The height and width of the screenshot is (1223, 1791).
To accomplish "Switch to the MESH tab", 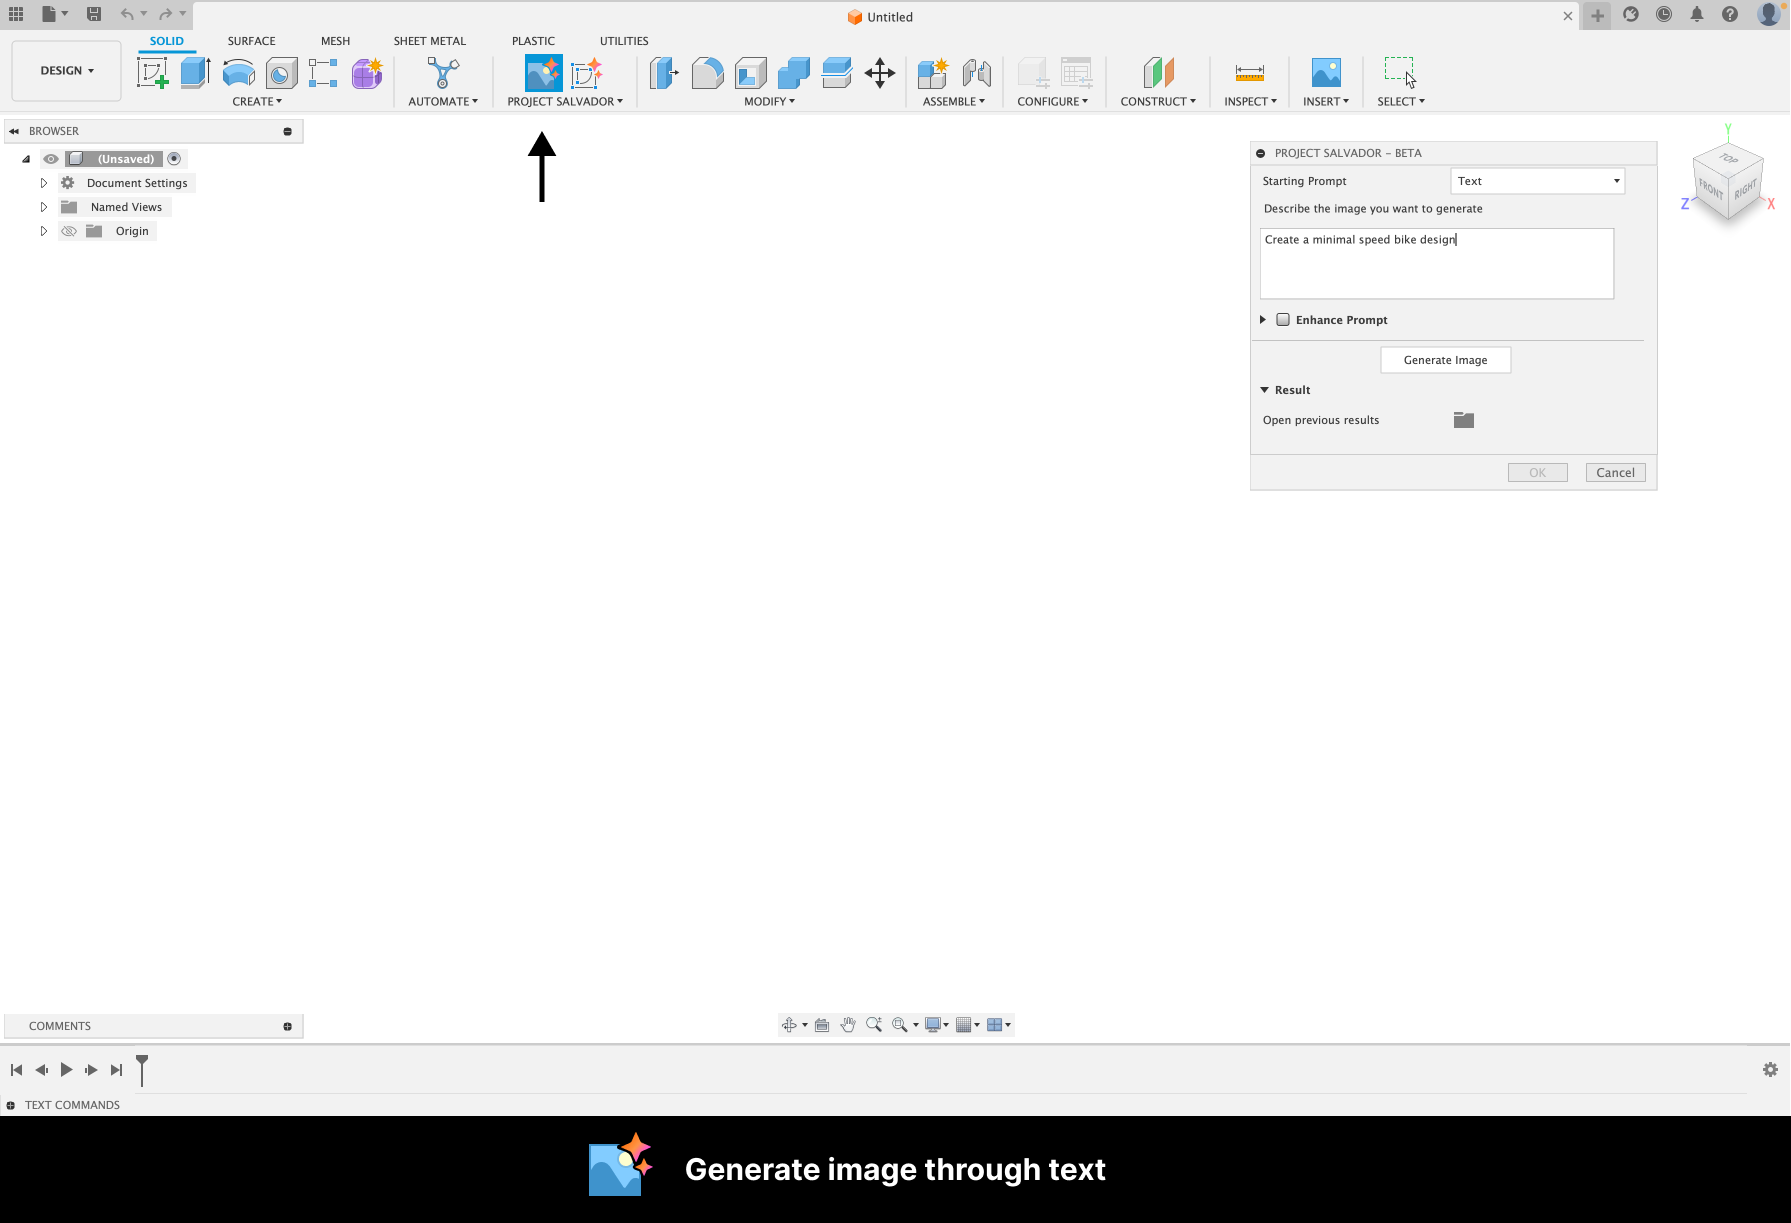I will 335,41.
